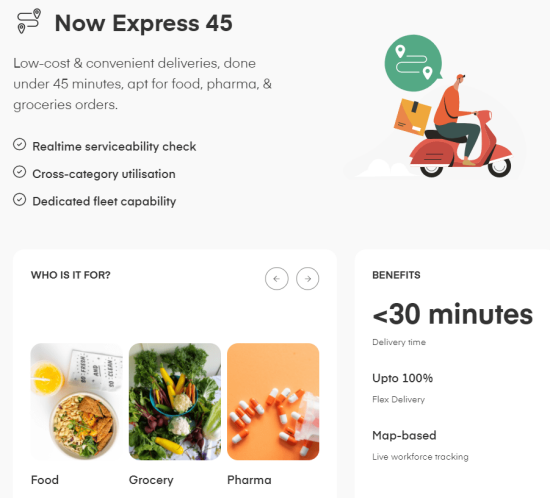Select the Pharma label
Image resolution: width=550 pixels, height=498 pixels.
click(249, 480)
